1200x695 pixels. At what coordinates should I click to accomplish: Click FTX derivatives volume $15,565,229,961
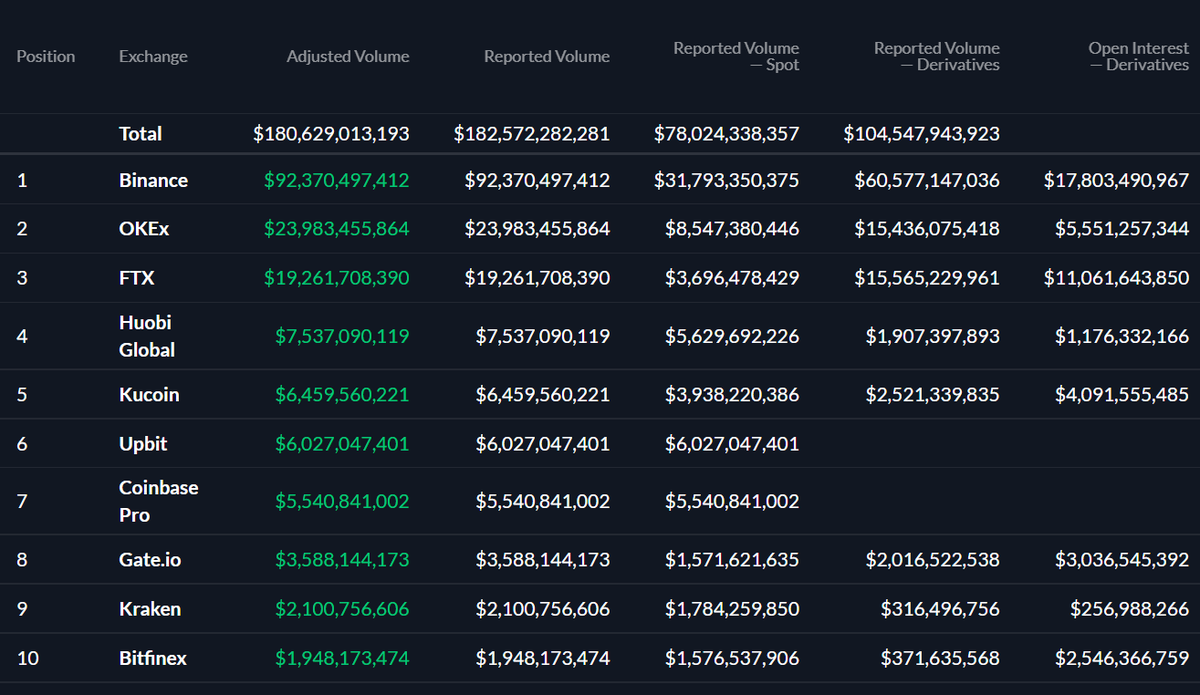927,278
